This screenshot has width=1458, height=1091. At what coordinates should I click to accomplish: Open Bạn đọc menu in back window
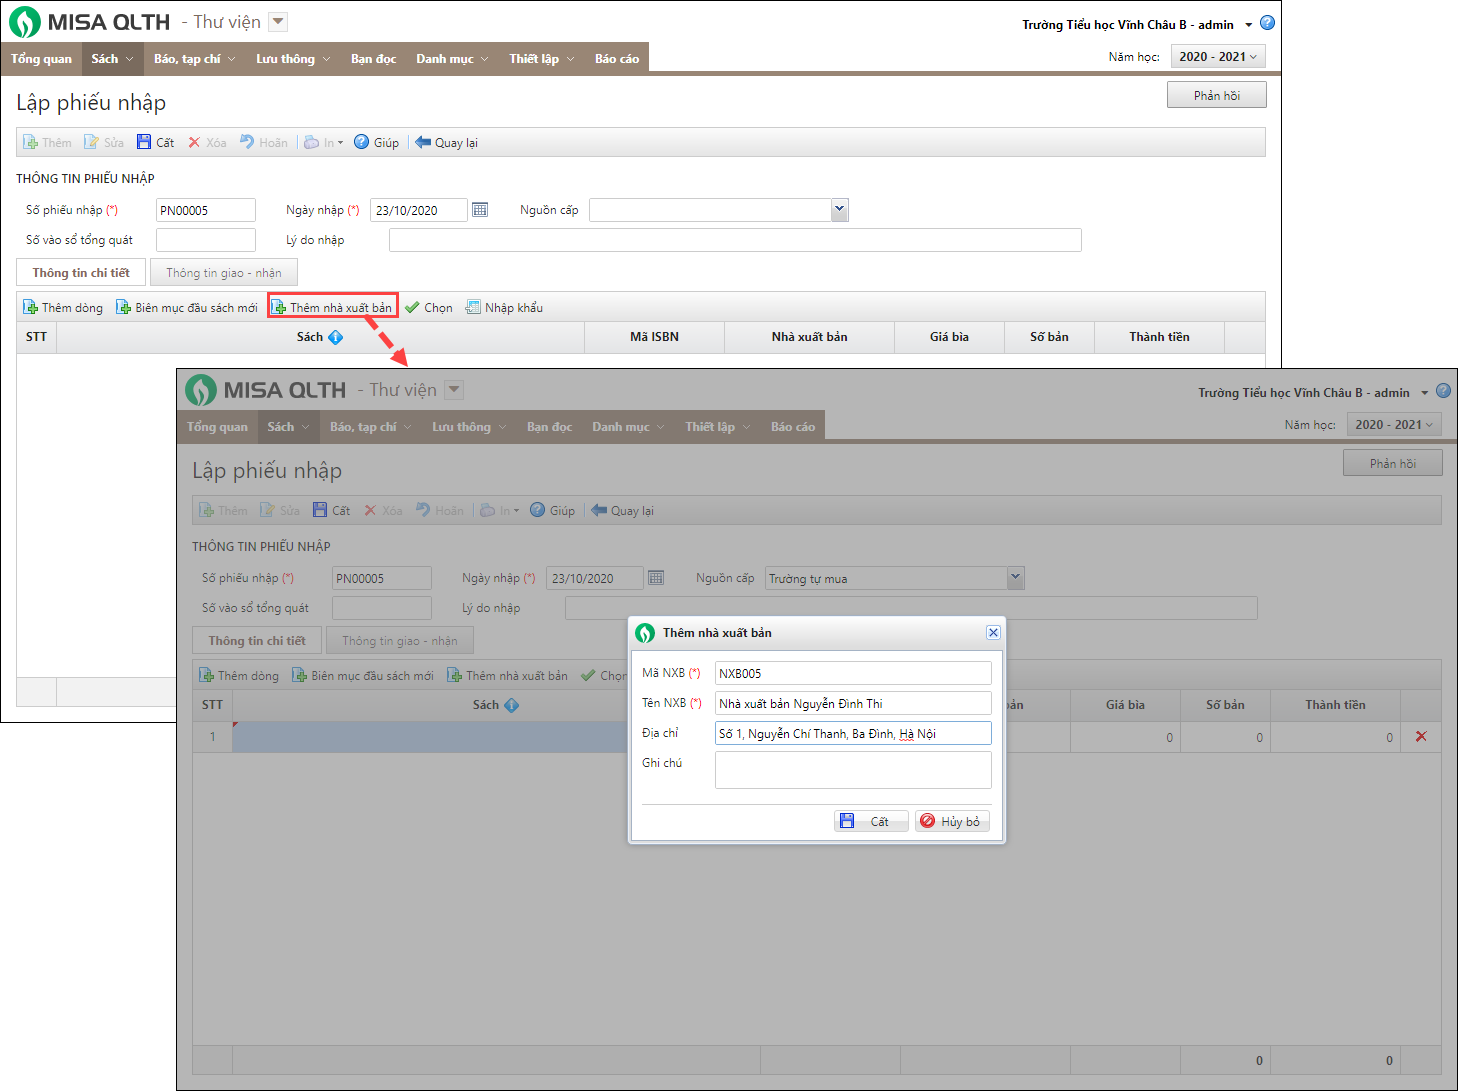point(373,59)
